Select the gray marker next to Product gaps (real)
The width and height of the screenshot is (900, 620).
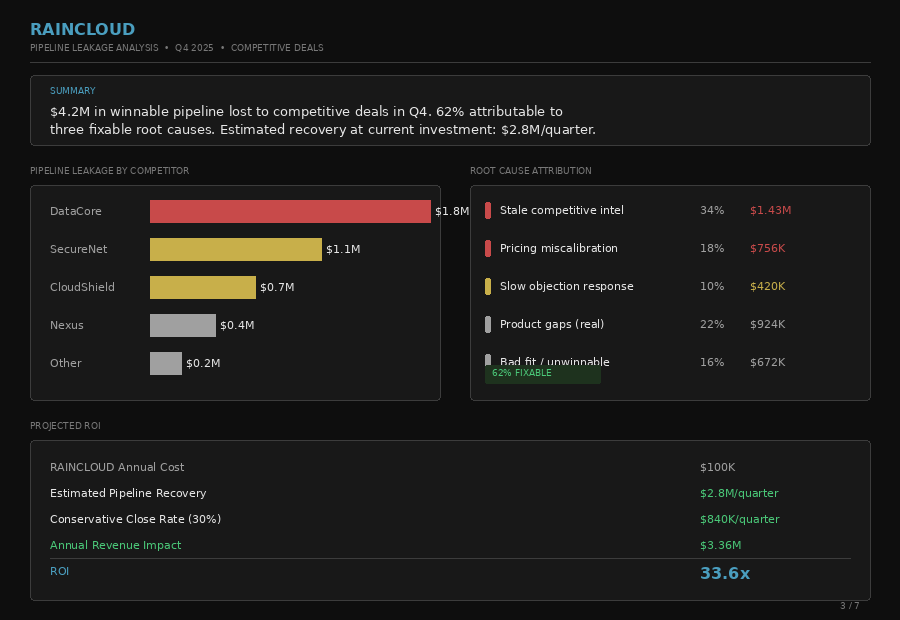[x=487, y=324]
